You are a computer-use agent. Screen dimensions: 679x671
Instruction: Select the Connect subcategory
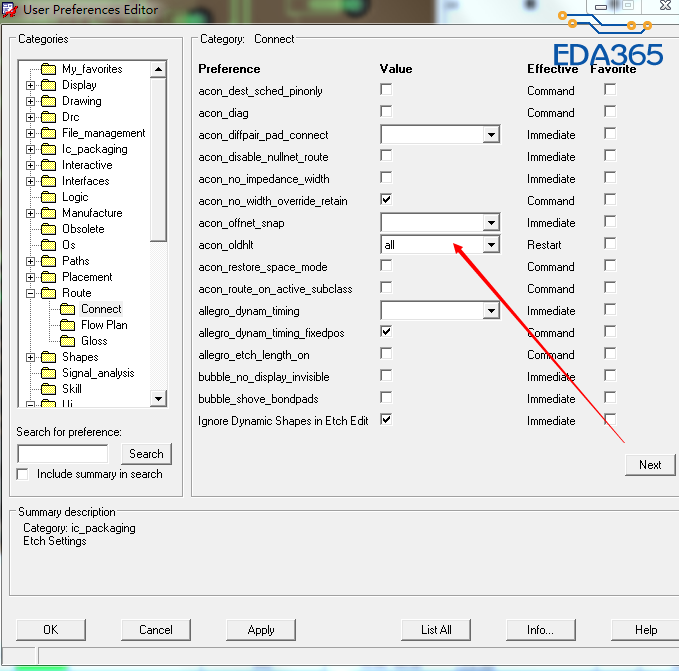pos(101,309)
